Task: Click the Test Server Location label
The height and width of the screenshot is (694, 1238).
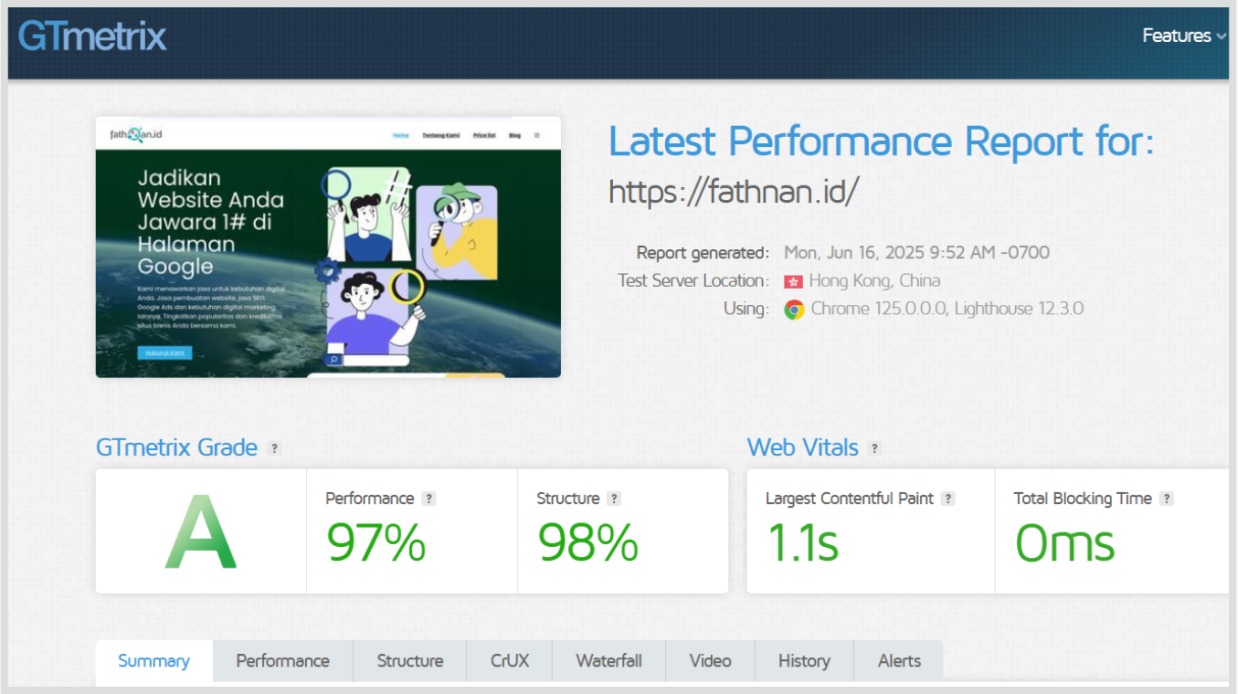Action: pyautogui.click(x=694, y=281)
